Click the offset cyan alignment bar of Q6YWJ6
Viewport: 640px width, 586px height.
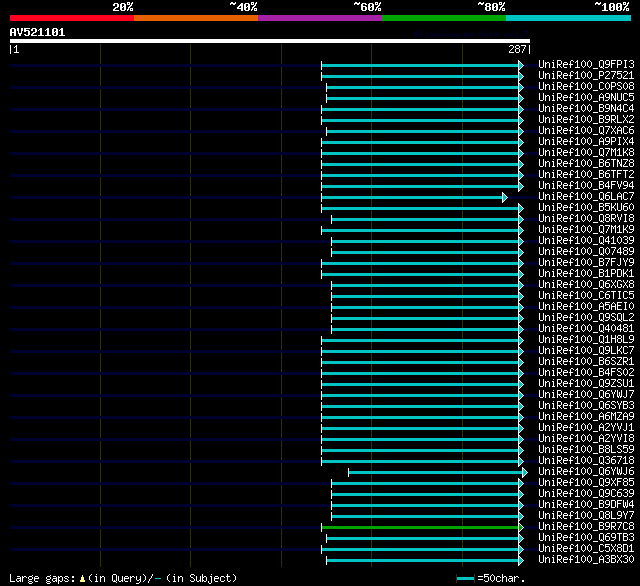pyautogui.click(x=436, y=473)
